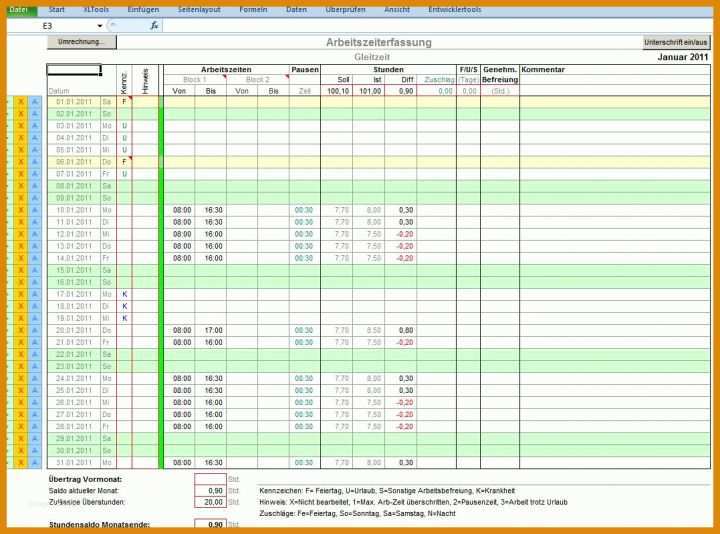Screen dimensions: 720x534
Task: Click orange X button in 10.01.2011 row
Action: (21, 210)
